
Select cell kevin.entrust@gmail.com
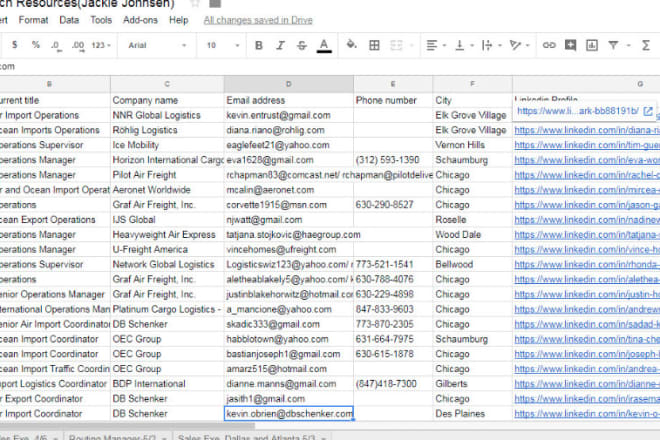point(289,115)
